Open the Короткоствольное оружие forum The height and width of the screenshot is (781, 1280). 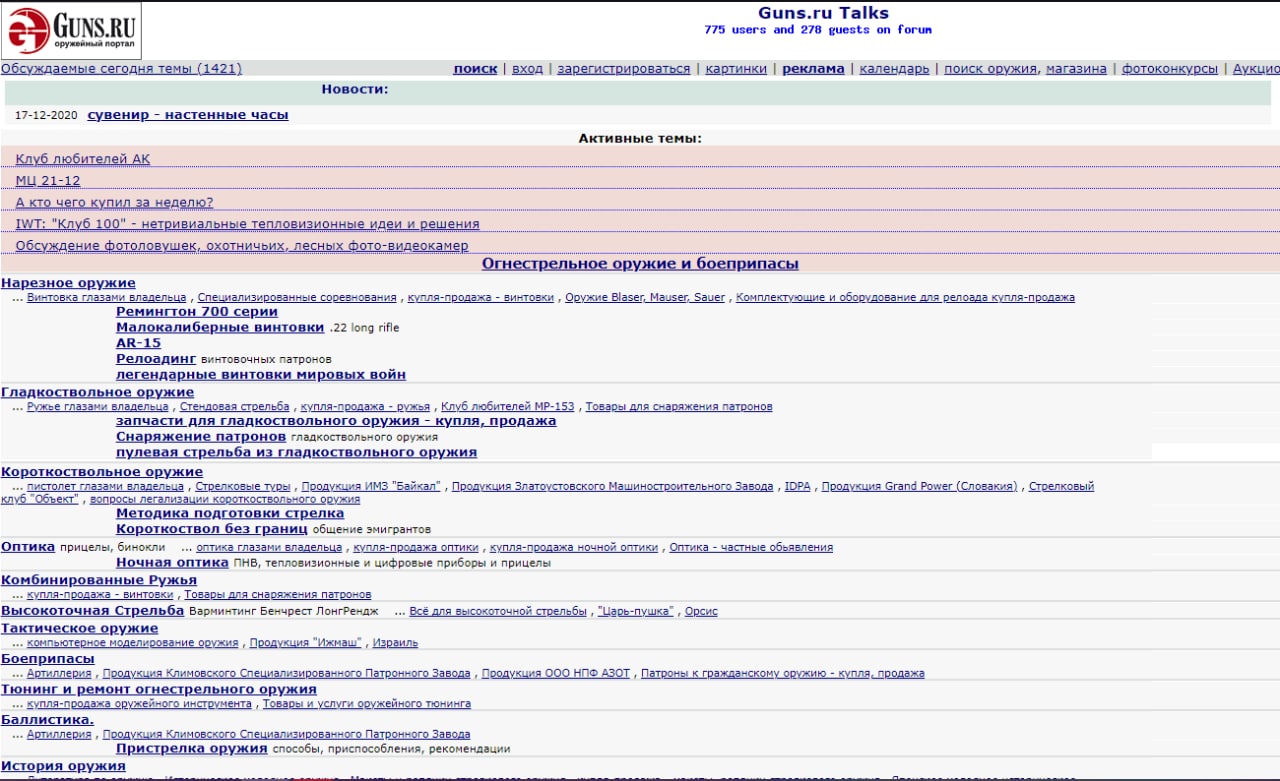click(x=102, y=472)
